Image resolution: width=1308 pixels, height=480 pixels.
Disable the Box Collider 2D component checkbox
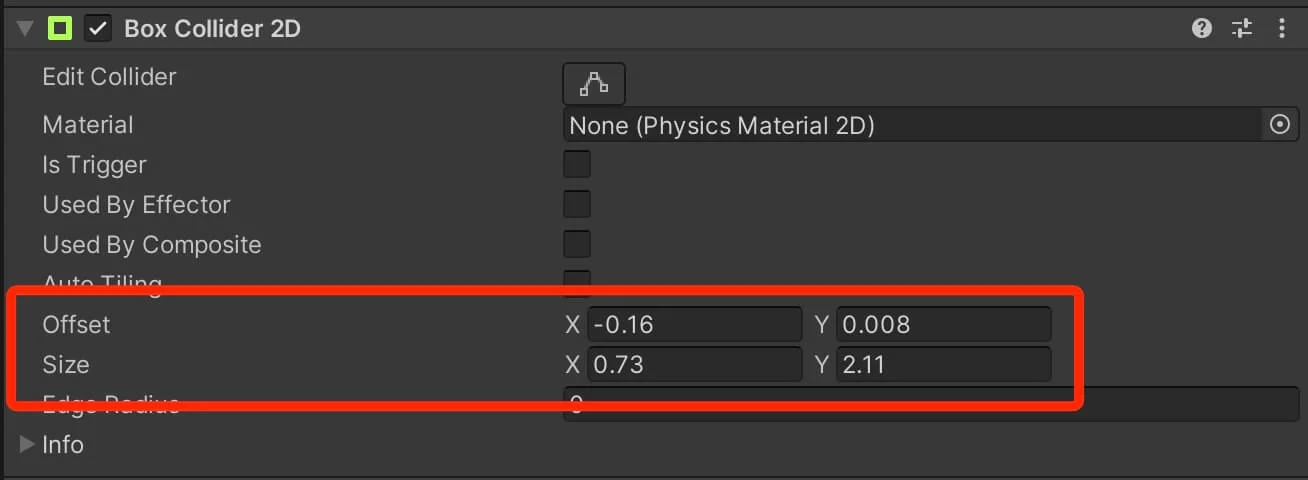(x=98, y=29)
